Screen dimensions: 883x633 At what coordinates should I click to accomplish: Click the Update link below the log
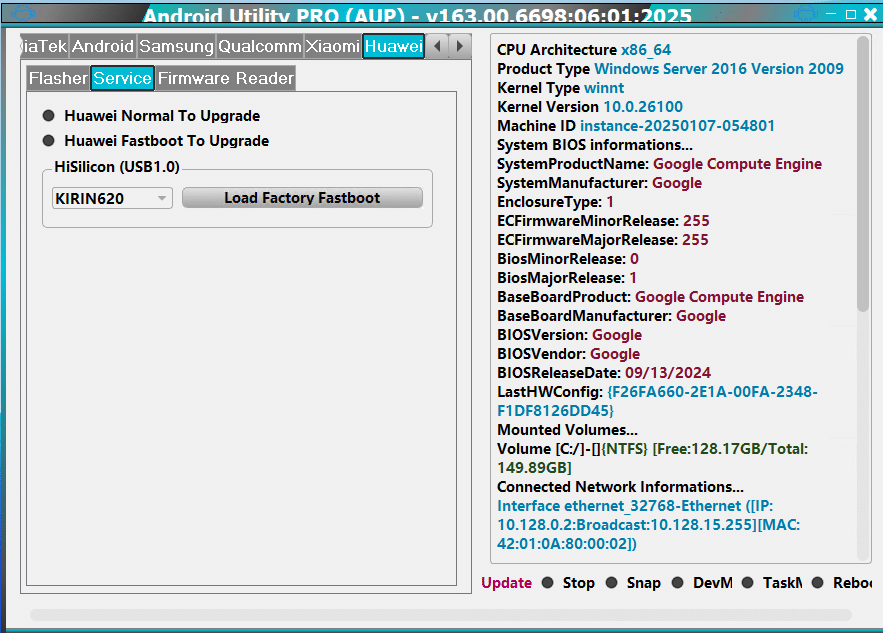[x=507, y=583]
